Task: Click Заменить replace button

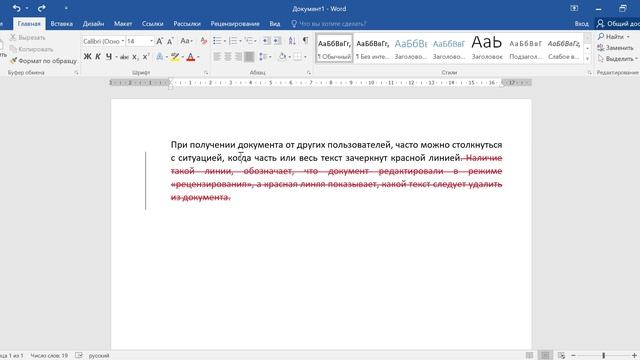Action: coord(615,48)
